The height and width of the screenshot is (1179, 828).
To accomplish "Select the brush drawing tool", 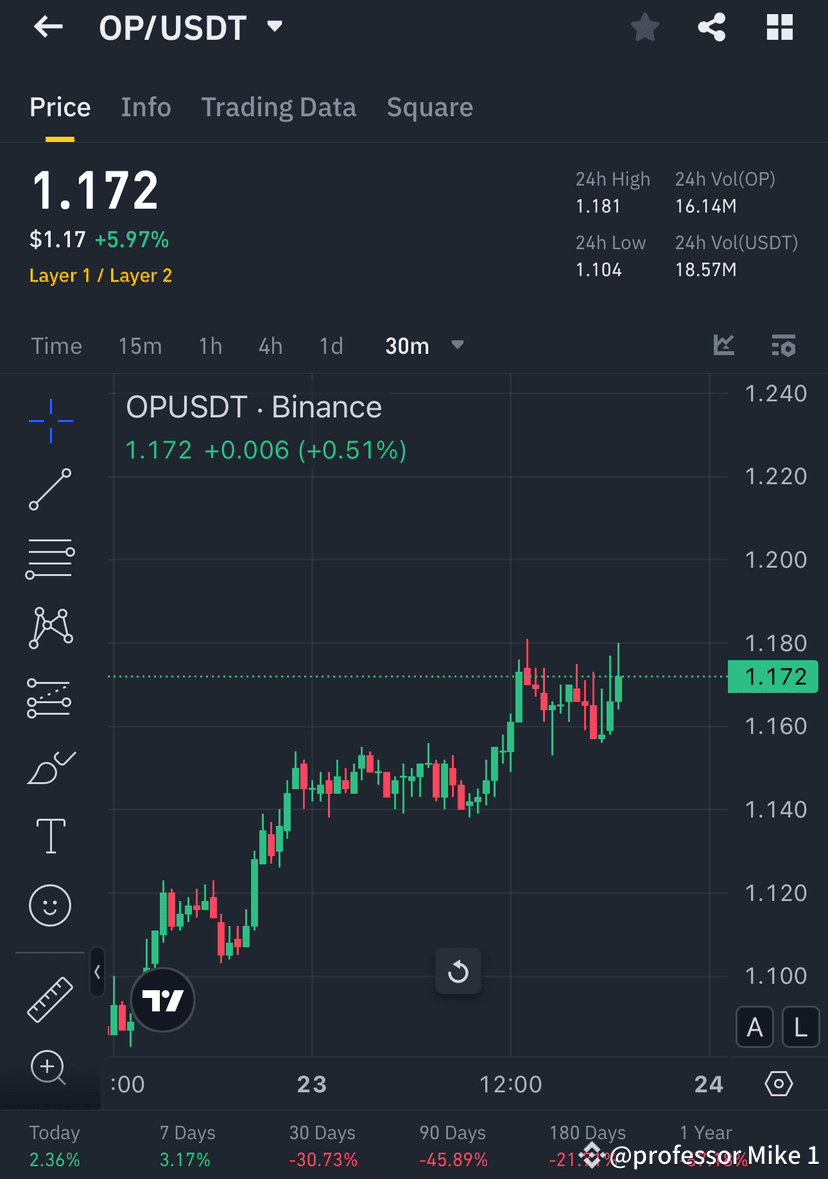I will (x=49, y=765).
